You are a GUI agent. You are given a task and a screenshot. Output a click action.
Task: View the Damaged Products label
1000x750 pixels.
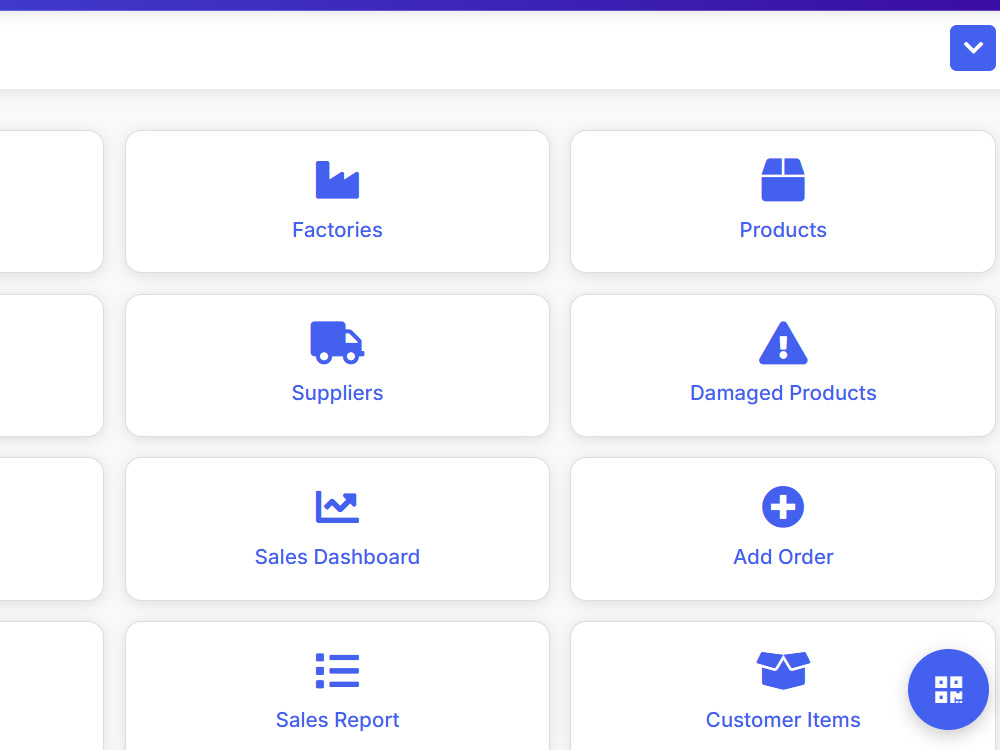pos(783,393)
